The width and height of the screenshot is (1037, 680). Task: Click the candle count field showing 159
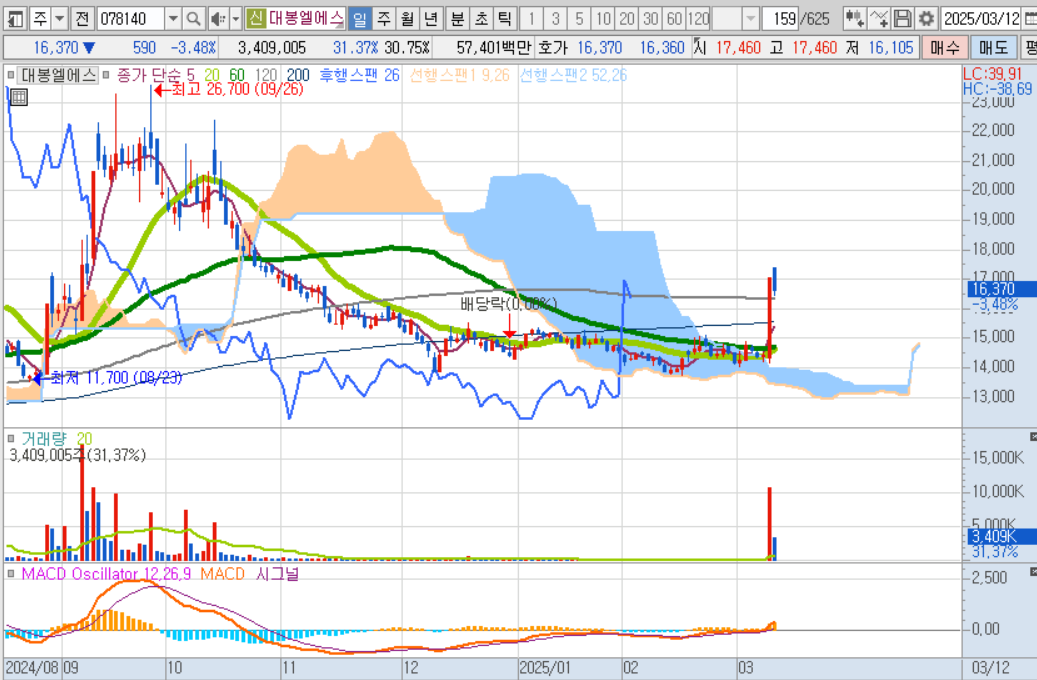coord(780,19)
